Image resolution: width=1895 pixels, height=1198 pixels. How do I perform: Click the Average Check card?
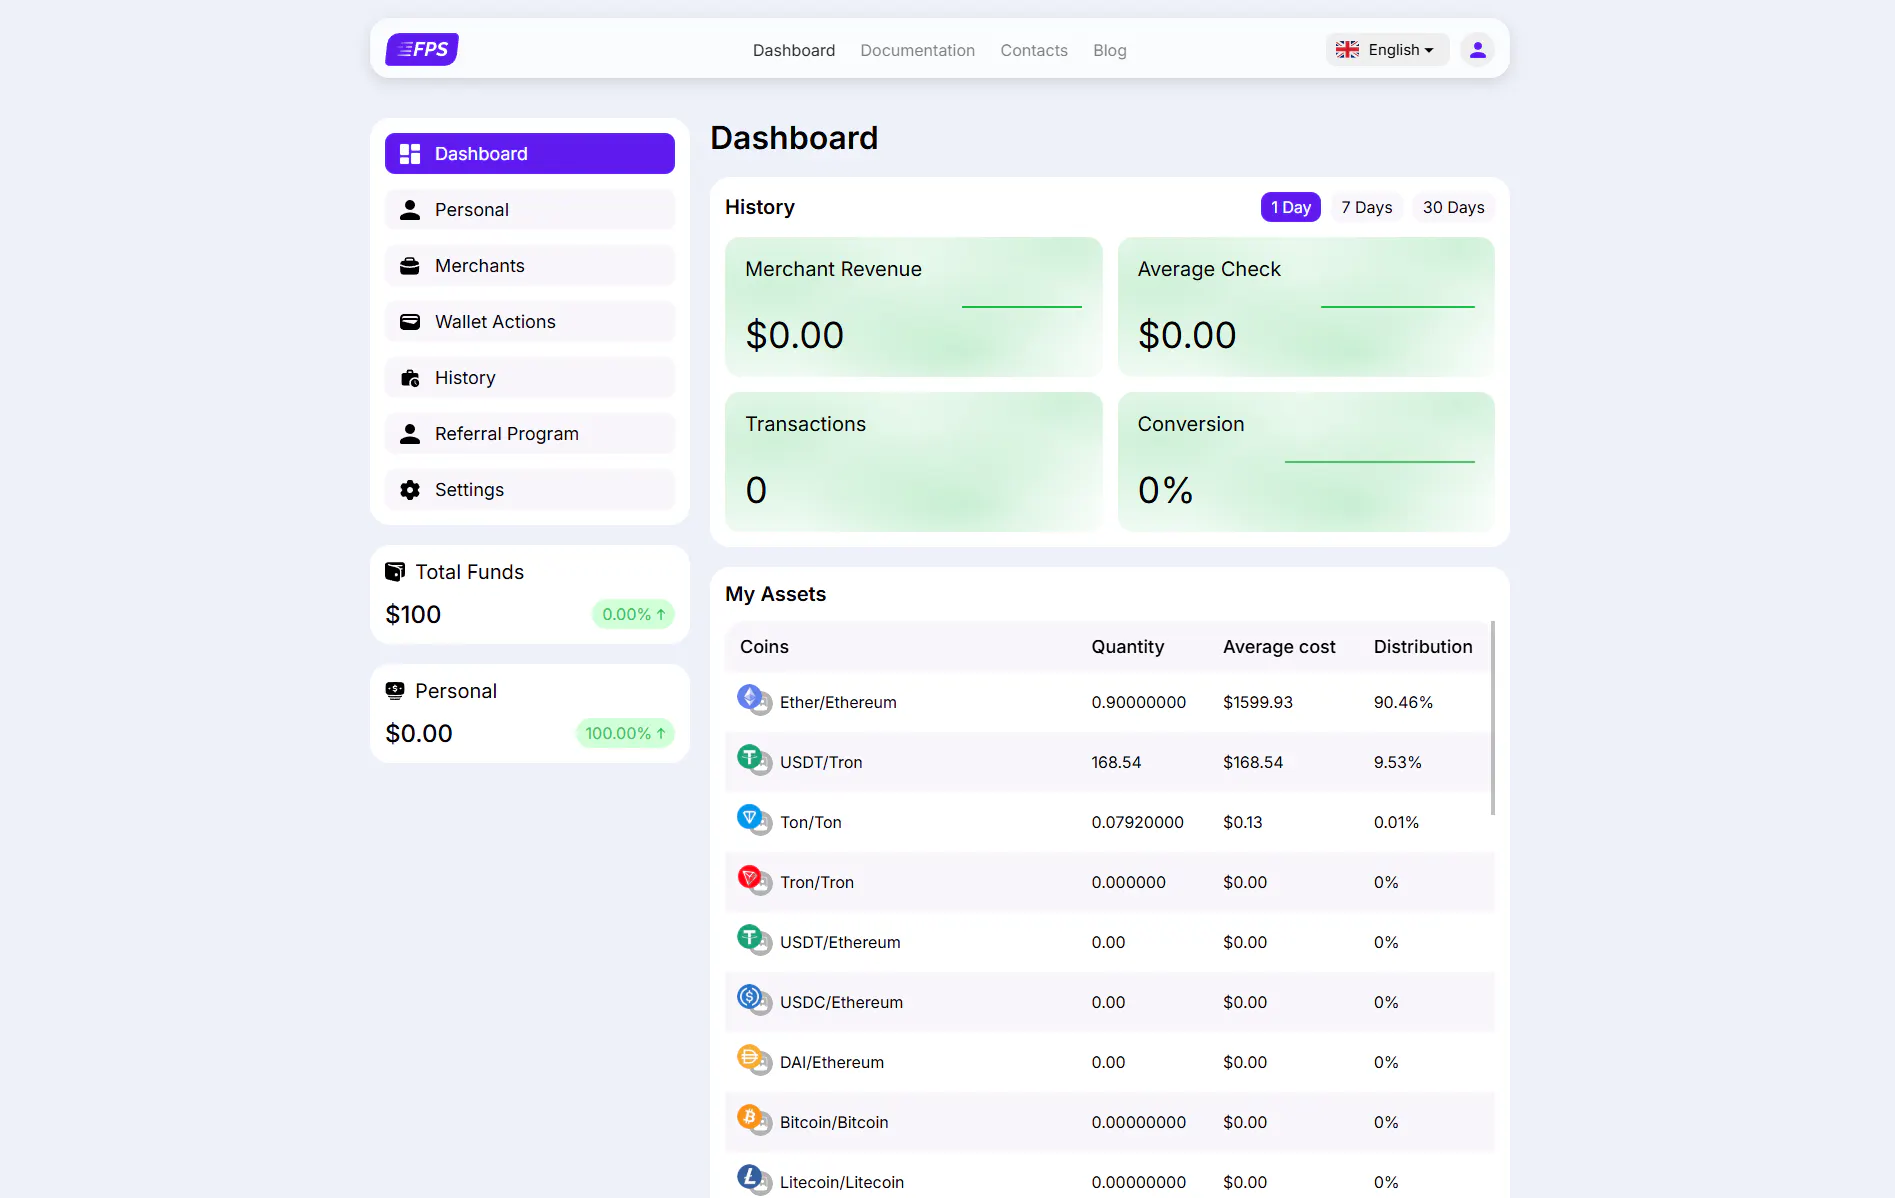pyautogui.click(x=1306, y=307)
